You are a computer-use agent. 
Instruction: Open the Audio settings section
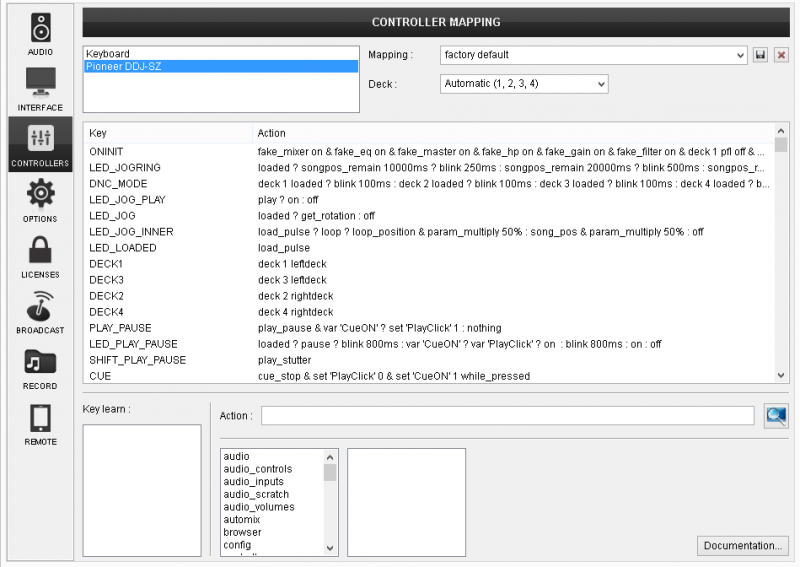click(40, 34)
